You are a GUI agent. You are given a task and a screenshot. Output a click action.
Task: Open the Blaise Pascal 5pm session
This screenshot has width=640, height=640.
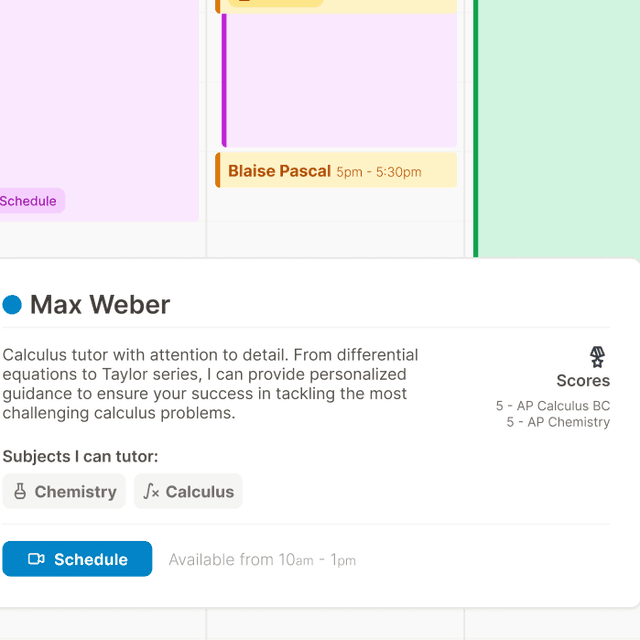336,170
